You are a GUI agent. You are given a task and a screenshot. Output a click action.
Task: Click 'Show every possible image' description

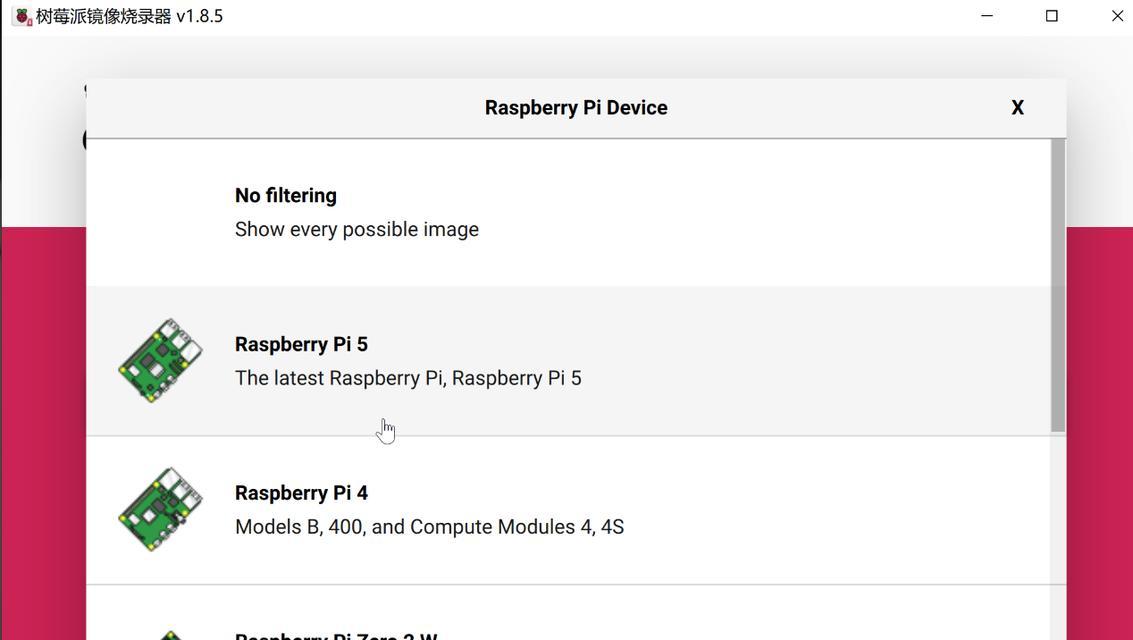(x=357, y=230)
